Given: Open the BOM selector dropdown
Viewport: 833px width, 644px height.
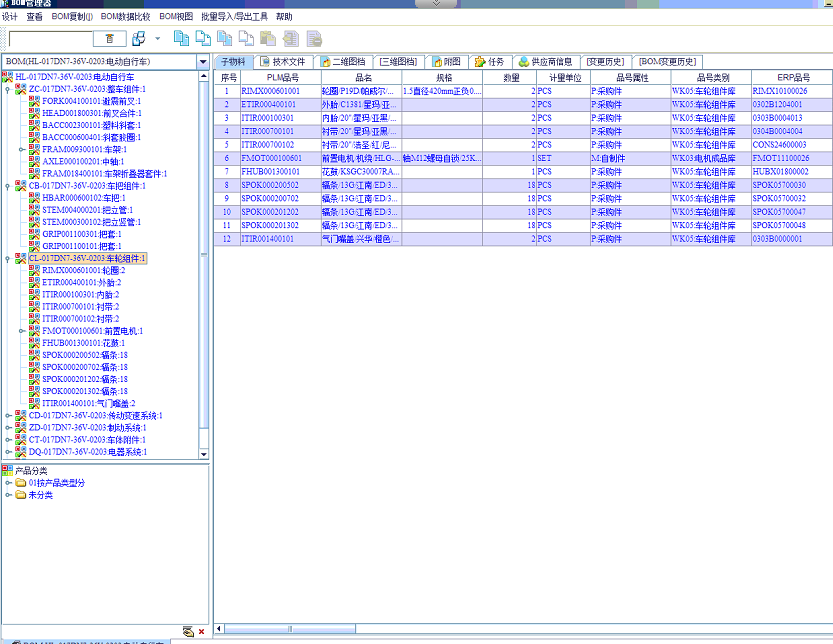Looking at the screenshot, I should 203,62.
